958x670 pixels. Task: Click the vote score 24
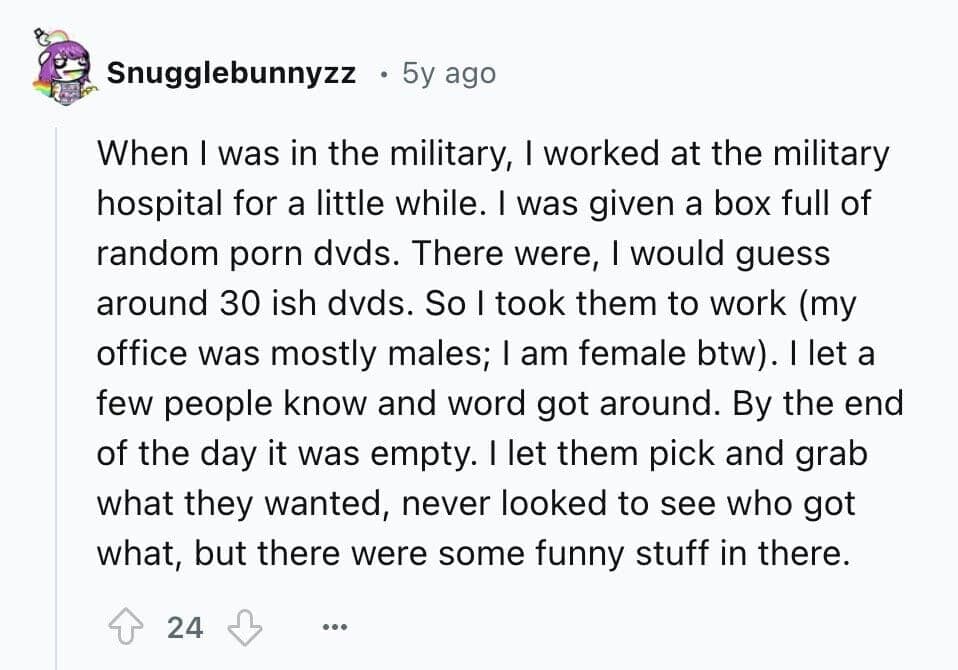point(185,627)
